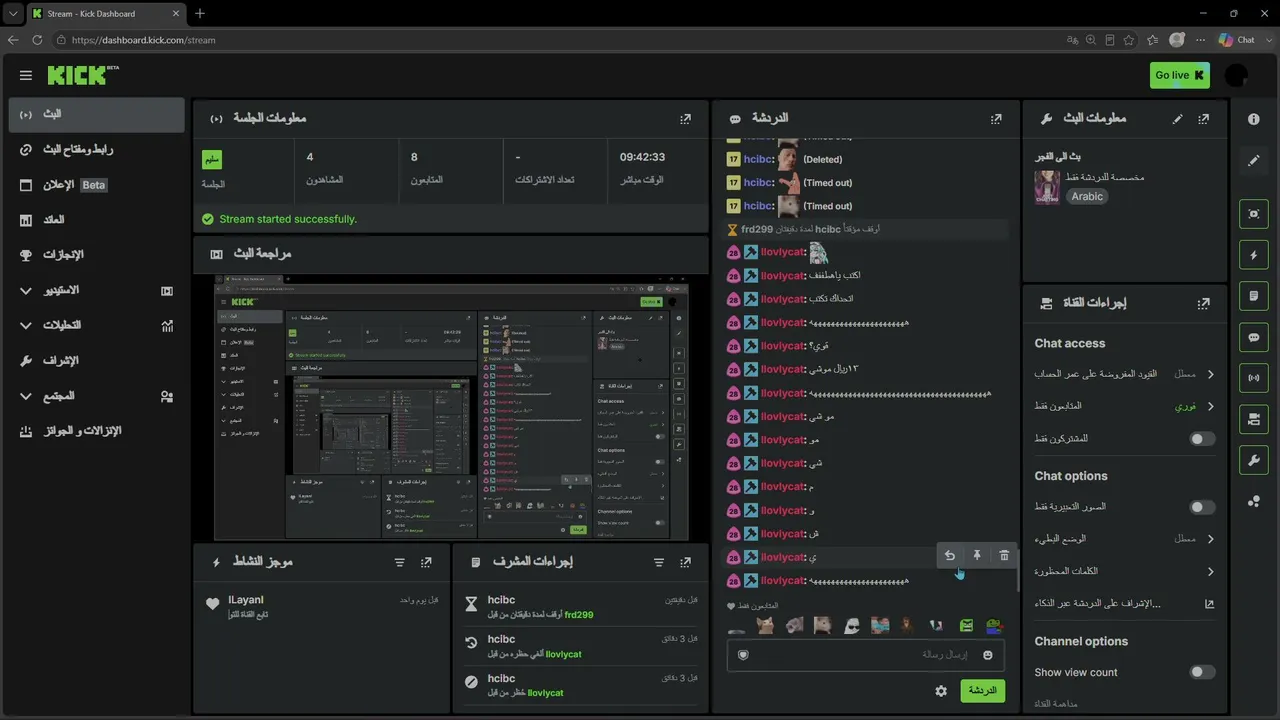Open chat settings gear beside الدردشة button
1280x720 pixels.
pyautogui.click(x=941, y=691)
